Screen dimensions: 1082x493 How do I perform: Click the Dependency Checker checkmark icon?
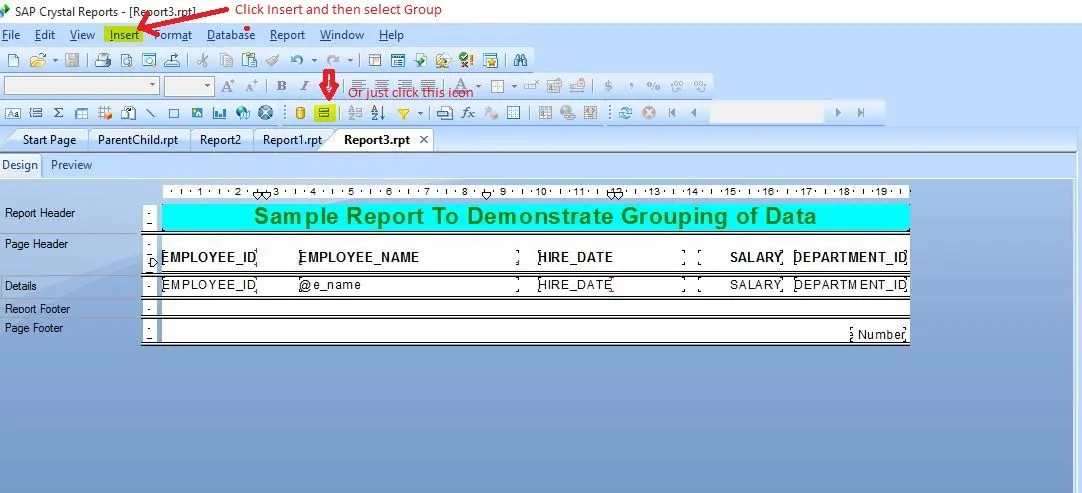[466, 61]
